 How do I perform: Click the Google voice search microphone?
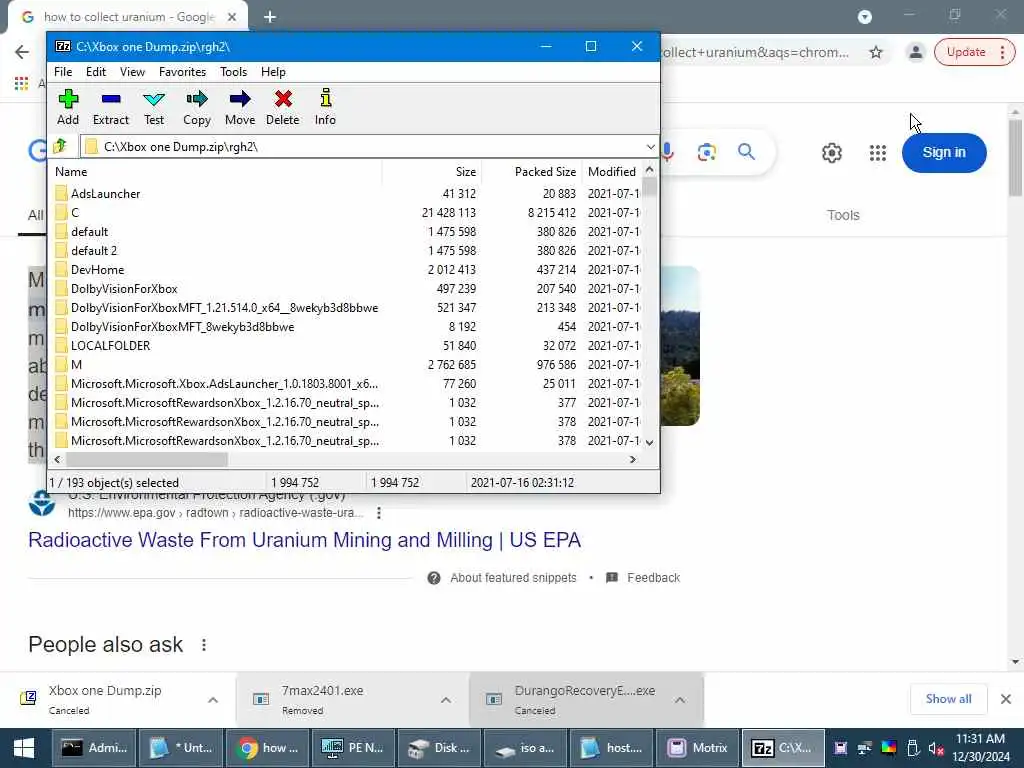click(x=667, y=152)
